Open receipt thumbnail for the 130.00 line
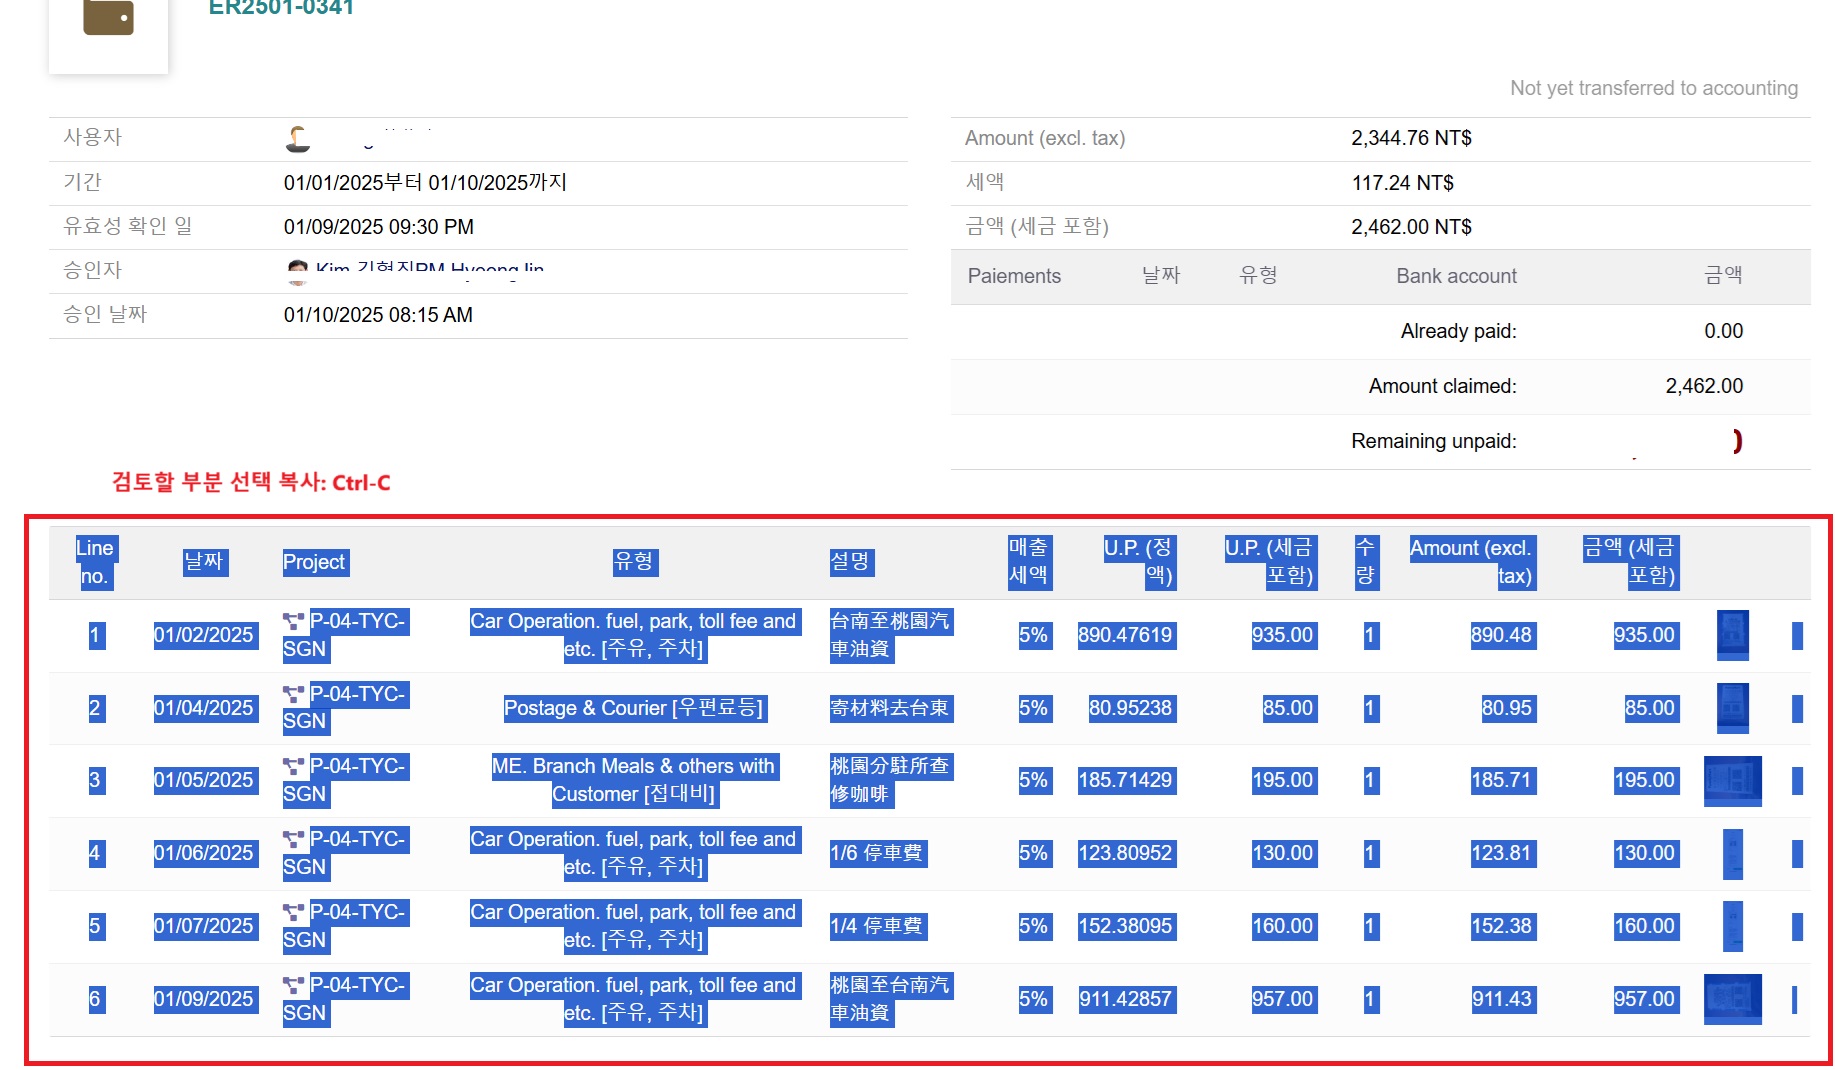The image size is (1835, 1070). (1732, 853)
